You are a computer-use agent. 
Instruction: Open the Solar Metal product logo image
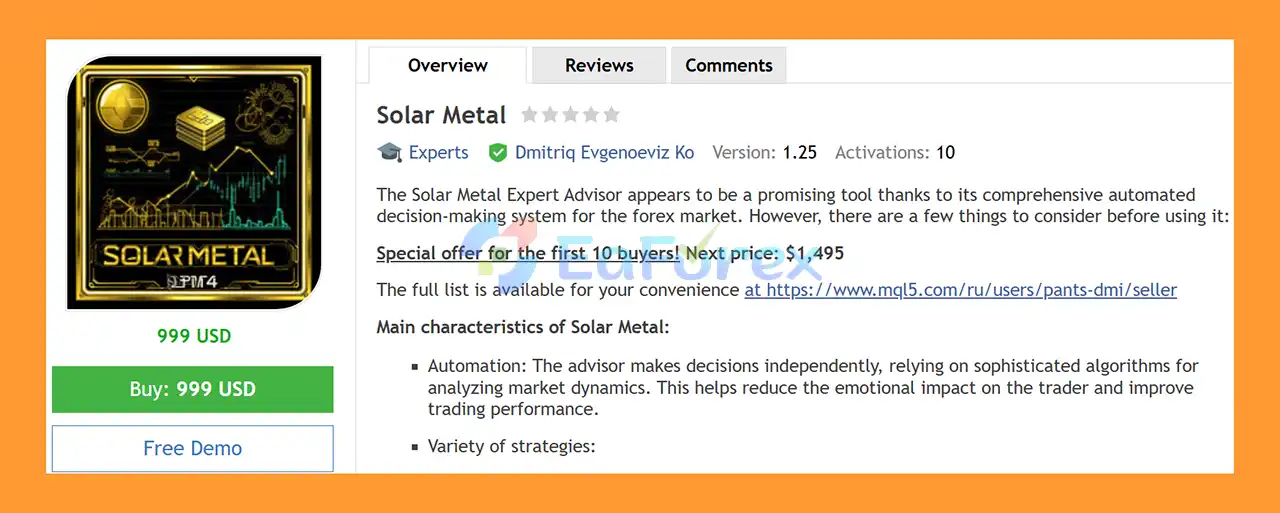194,183
